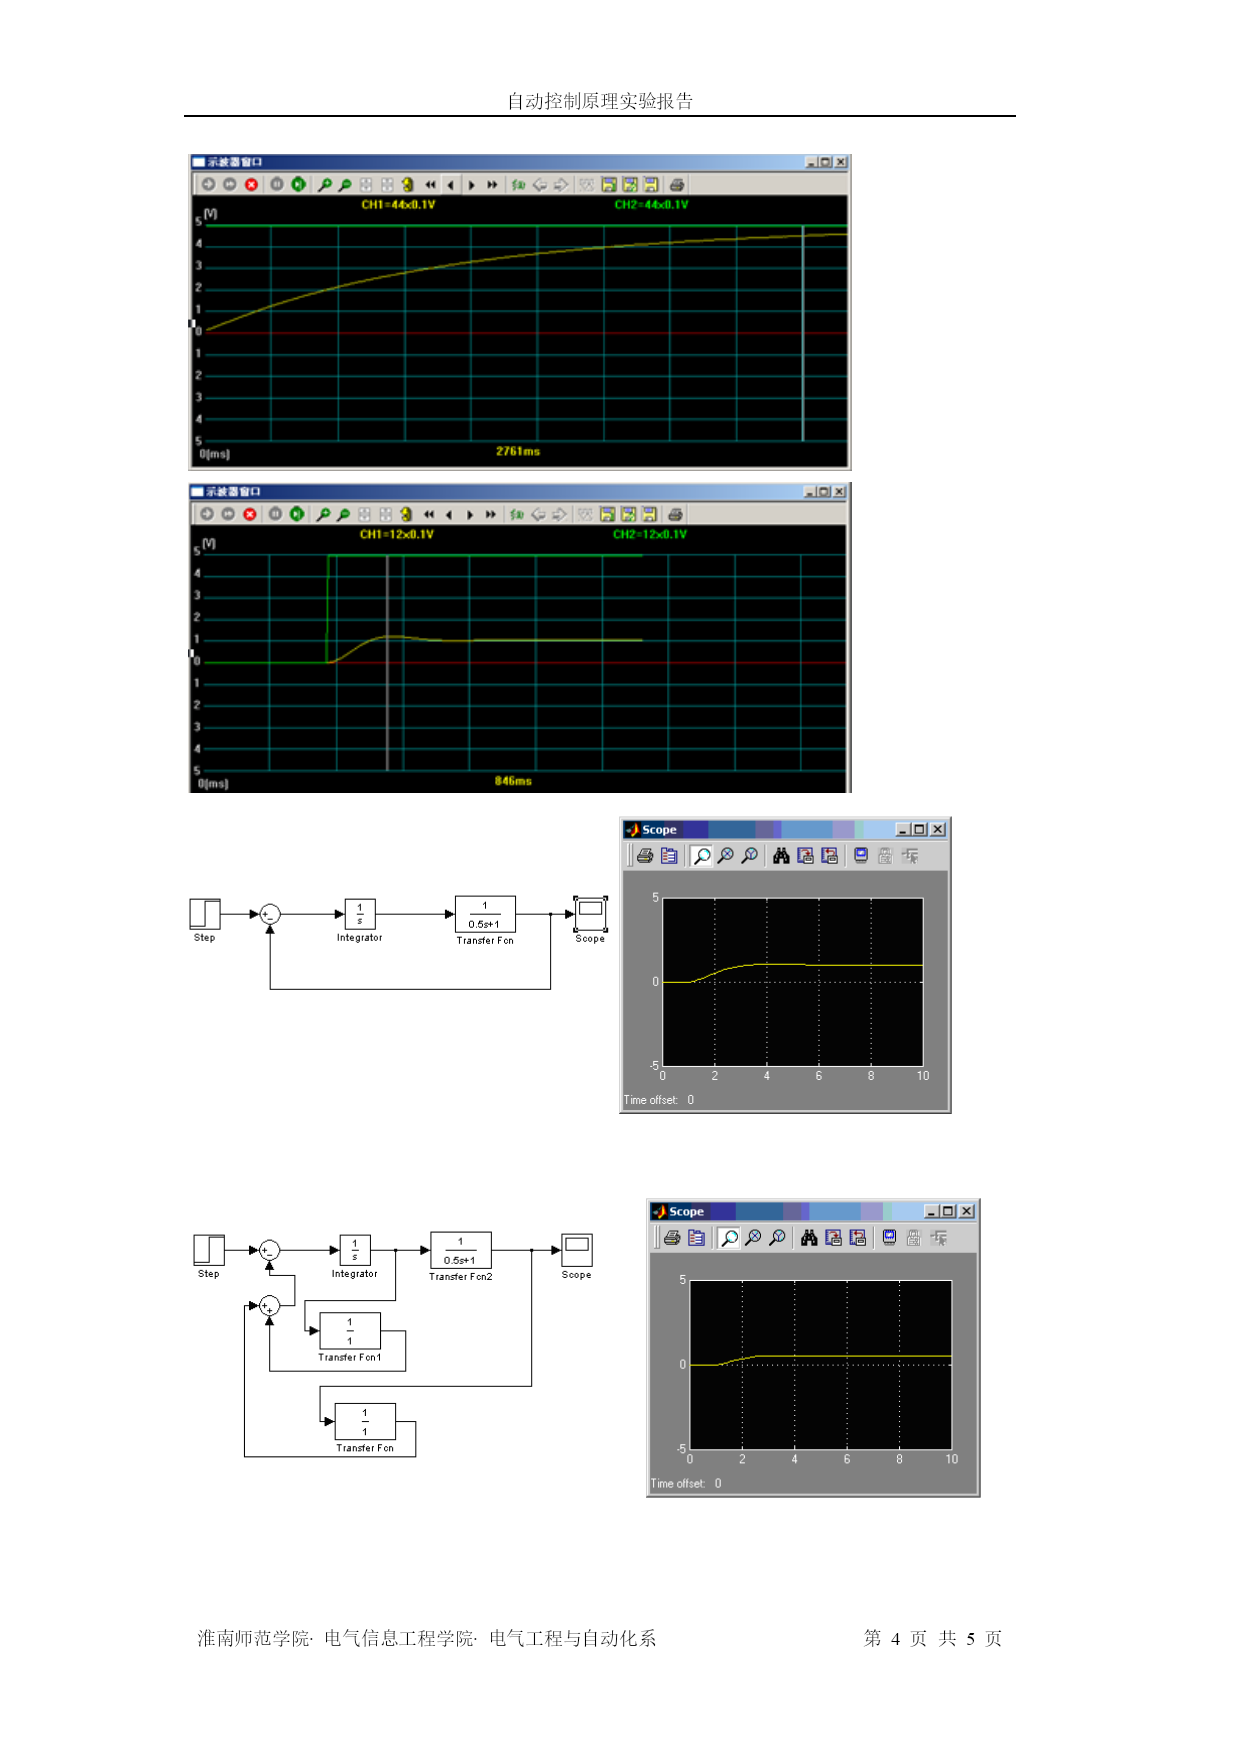Select Zoom X-axis in lower Scope window

pos(754,1238)
